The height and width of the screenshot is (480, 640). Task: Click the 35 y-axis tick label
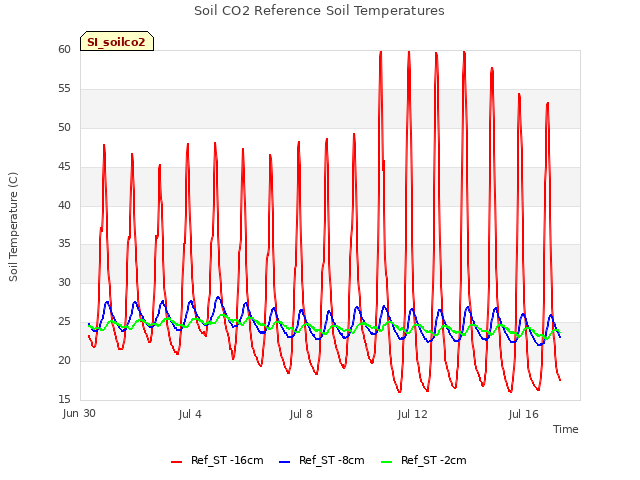pyautogui.click(x=64, y=244)
